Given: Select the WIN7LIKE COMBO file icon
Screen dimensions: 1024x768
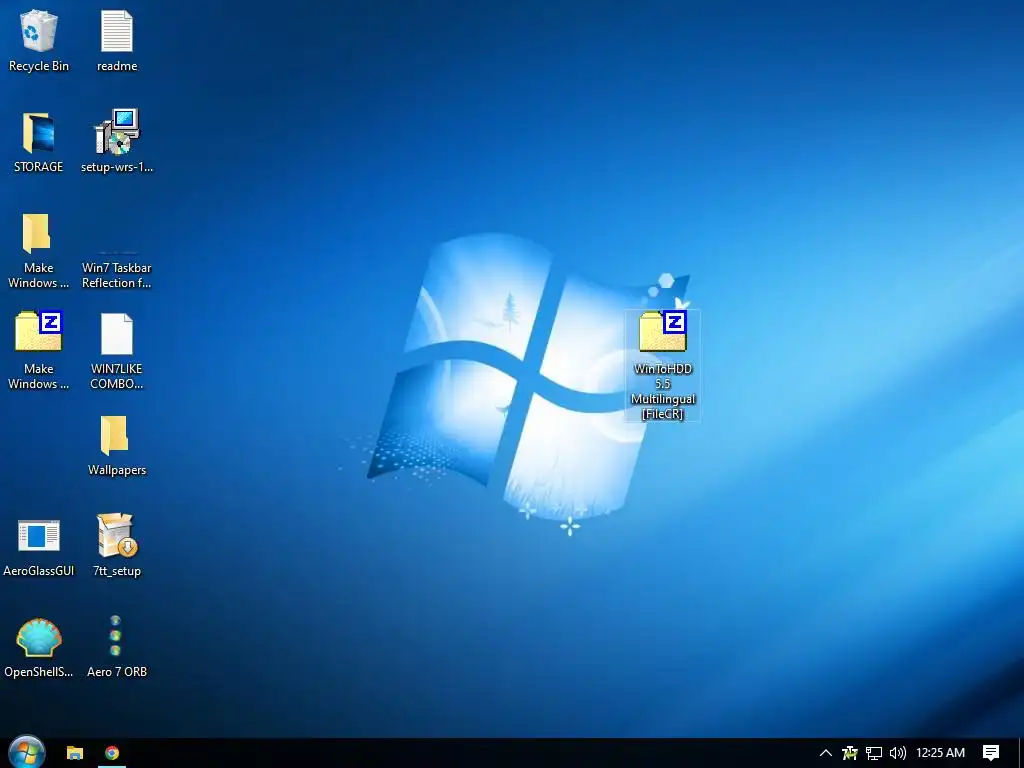Looking at the screenshot, I should click(x=117, y=334).
